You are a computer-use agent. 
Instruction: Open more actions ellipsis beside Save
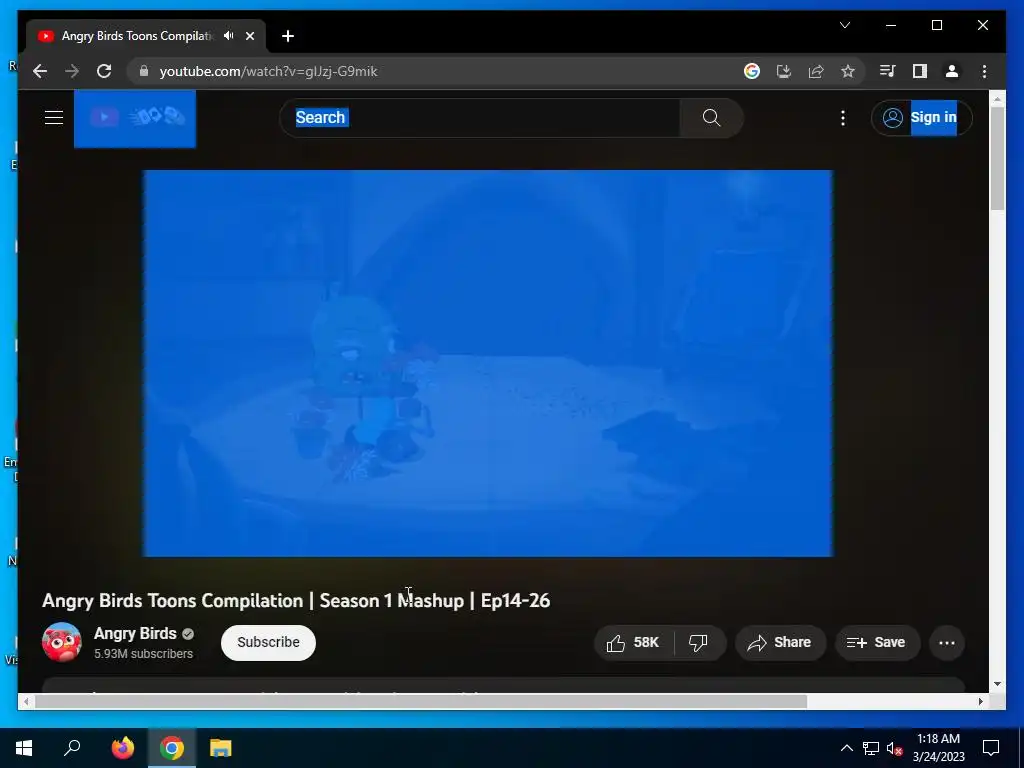point(946,643)
